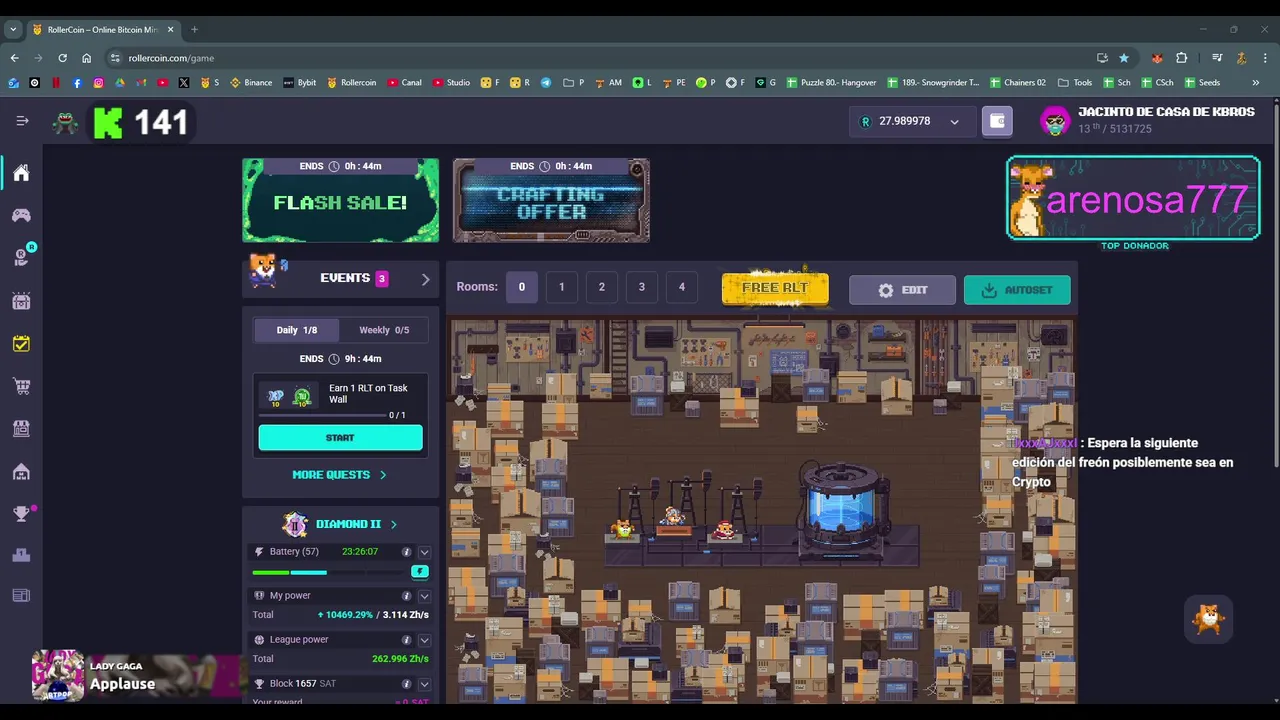Click the wallet icon next to the balance
This screenshot has width=1280, height=720.
coord(997,121)
